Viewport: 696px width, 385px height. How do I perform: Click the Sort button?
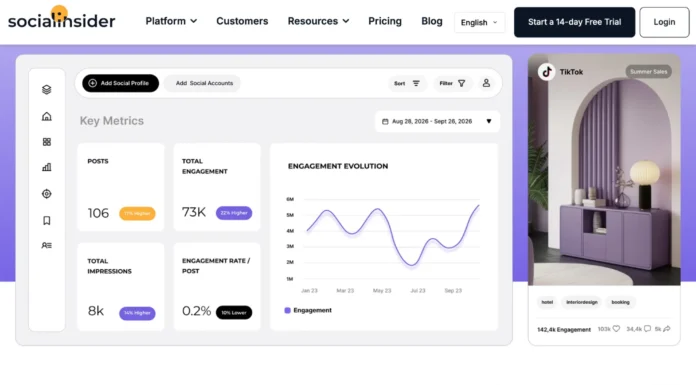(x=407, y=83)
